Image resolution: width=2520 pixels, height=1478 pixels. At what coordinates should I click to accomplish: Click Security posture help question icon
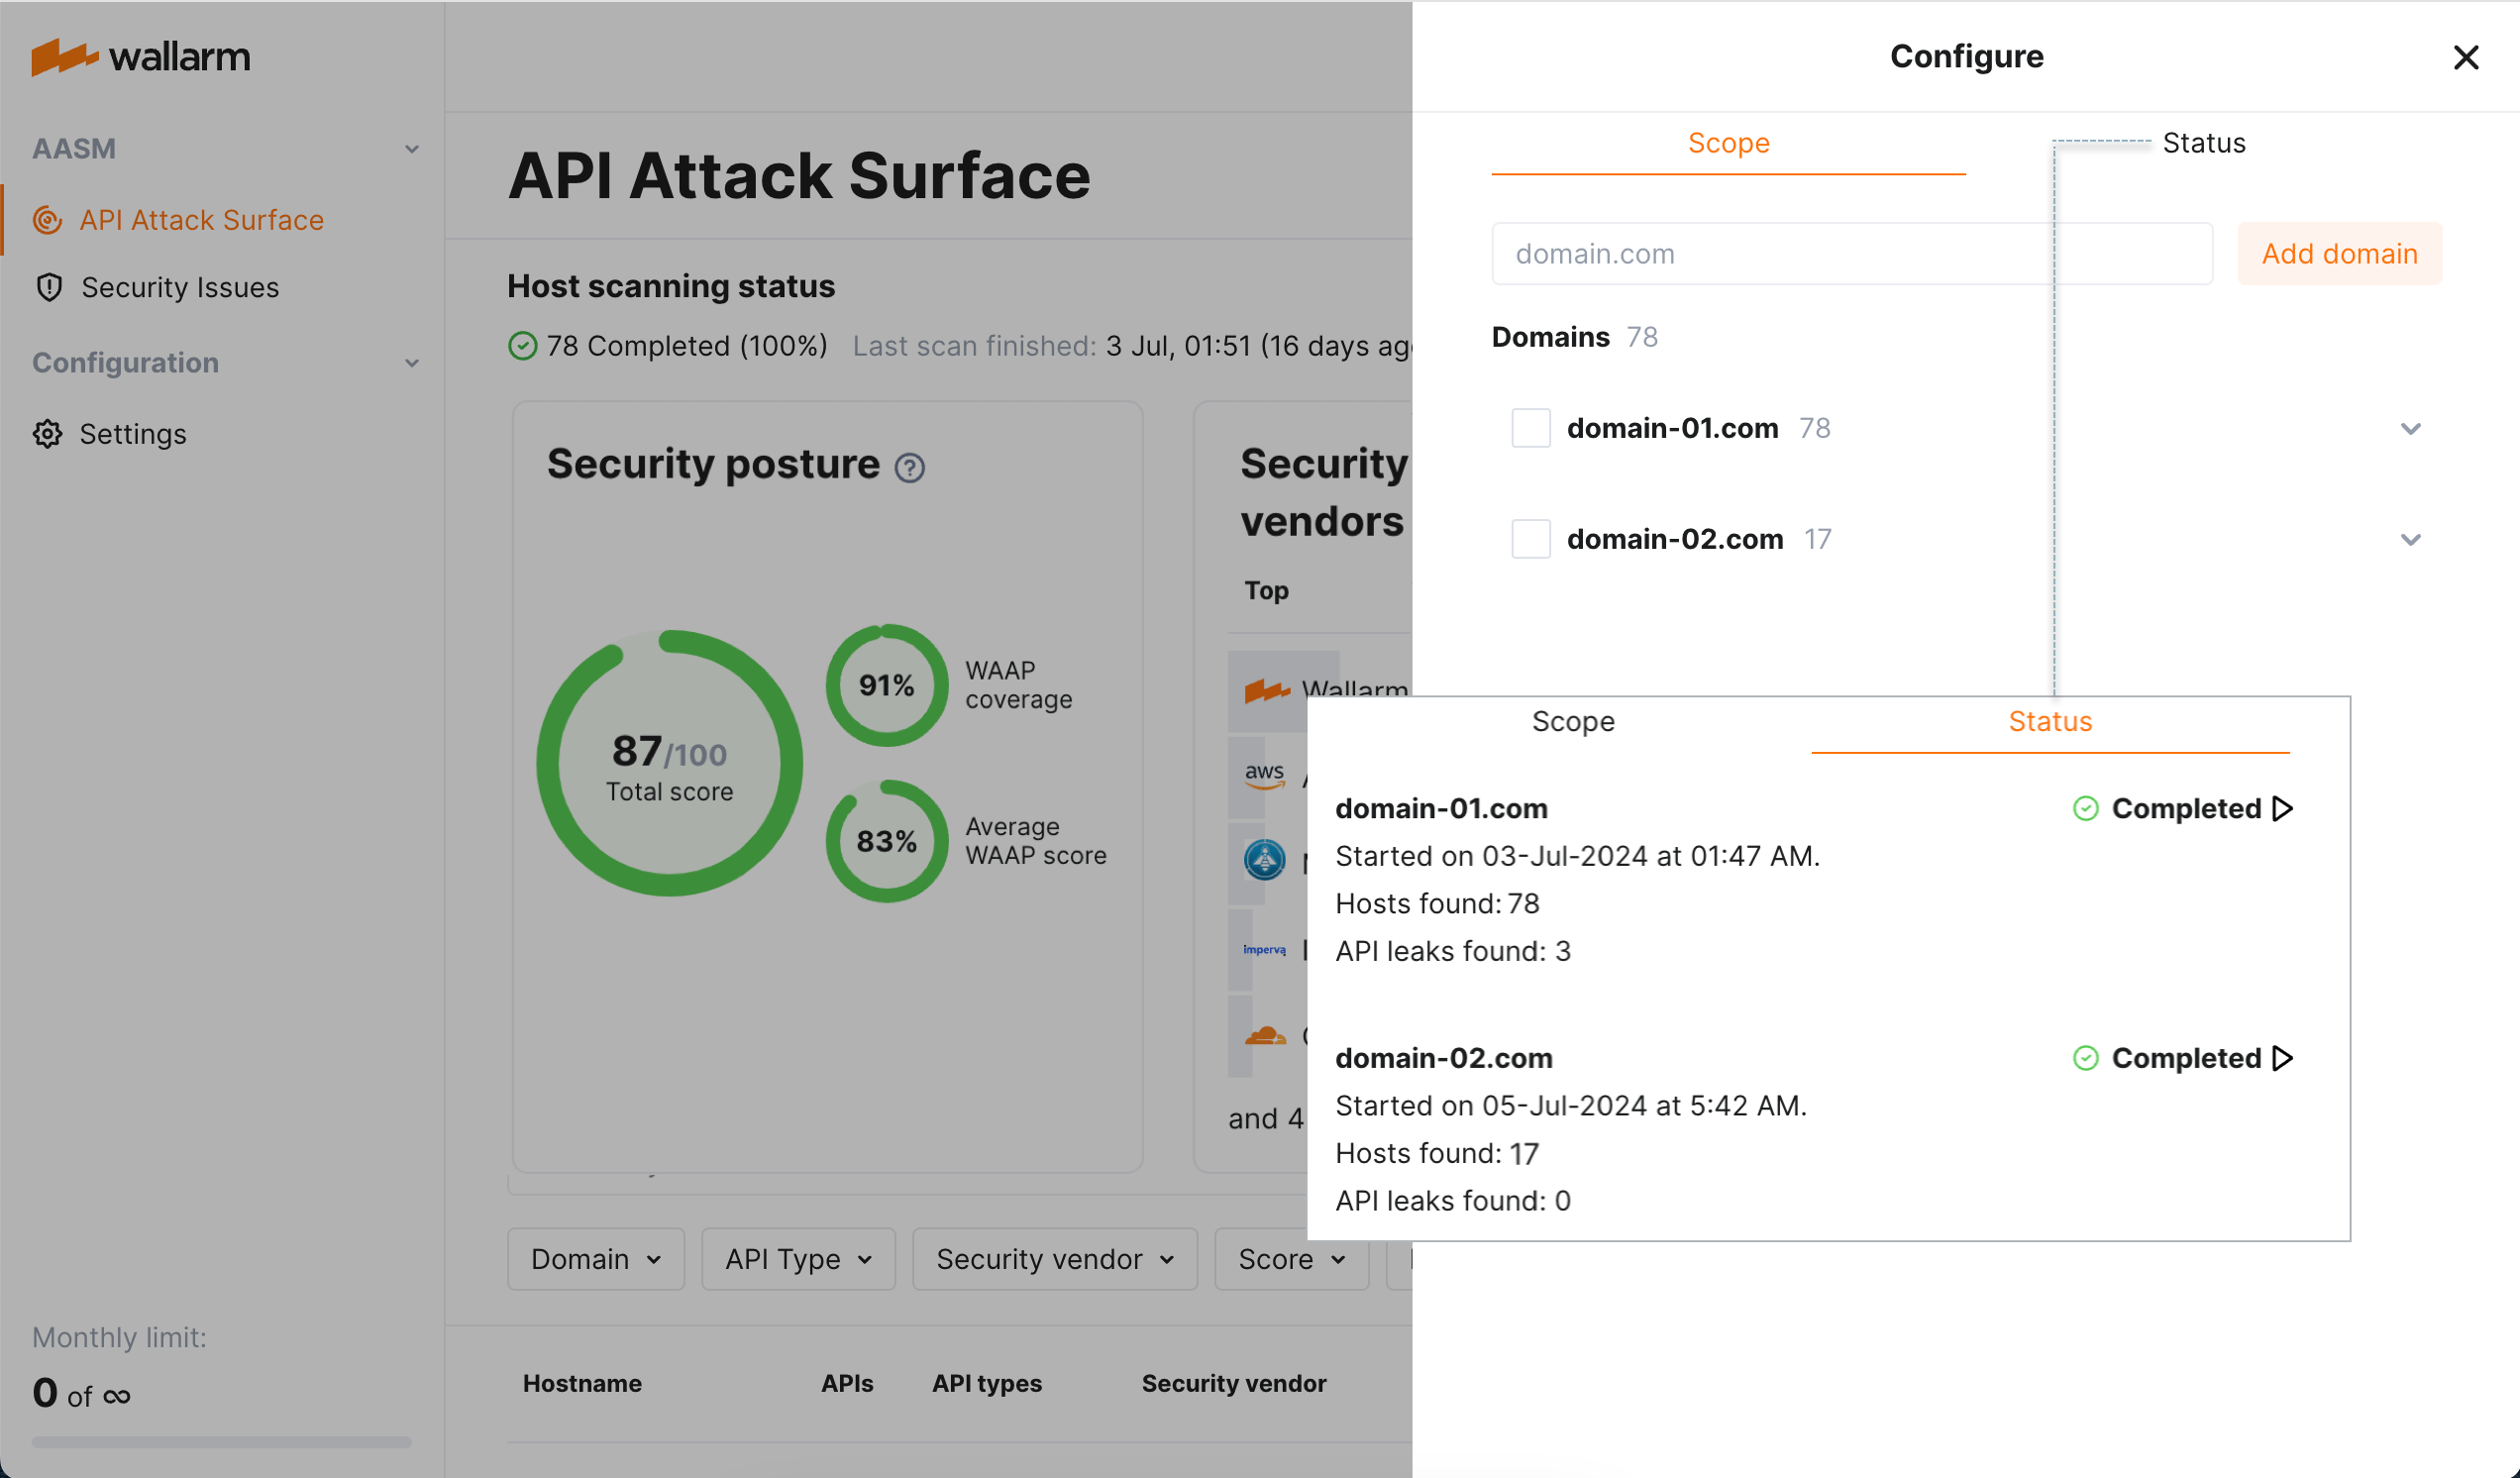click(909, 468)
